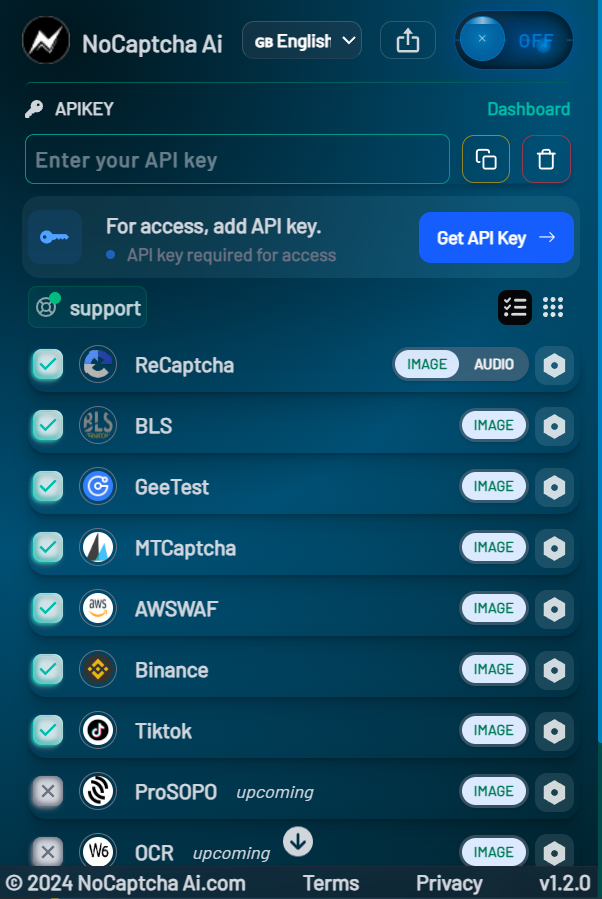Open ReCaptcha settings via hexagon gear icon
Screen dimensions: 602x899
tap(554, 365)
